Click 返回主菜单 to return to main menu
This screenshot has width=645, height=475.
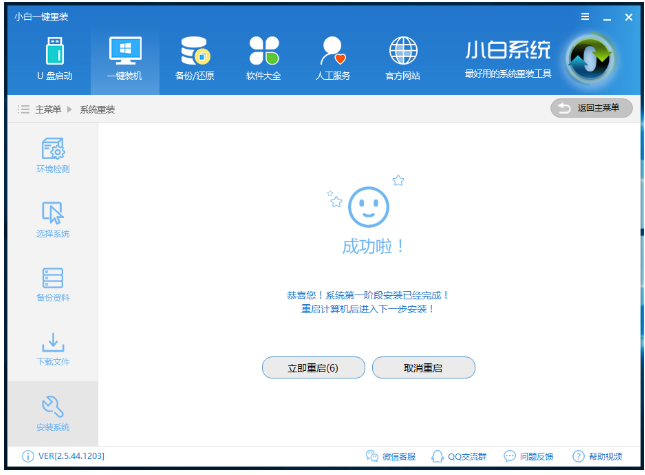pyautogui.click(x=592, y=108)
